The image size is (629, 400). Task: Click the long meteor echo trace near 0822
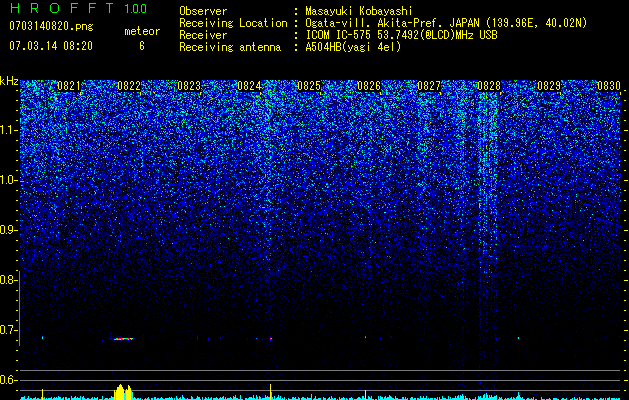[x=123, y=339]
